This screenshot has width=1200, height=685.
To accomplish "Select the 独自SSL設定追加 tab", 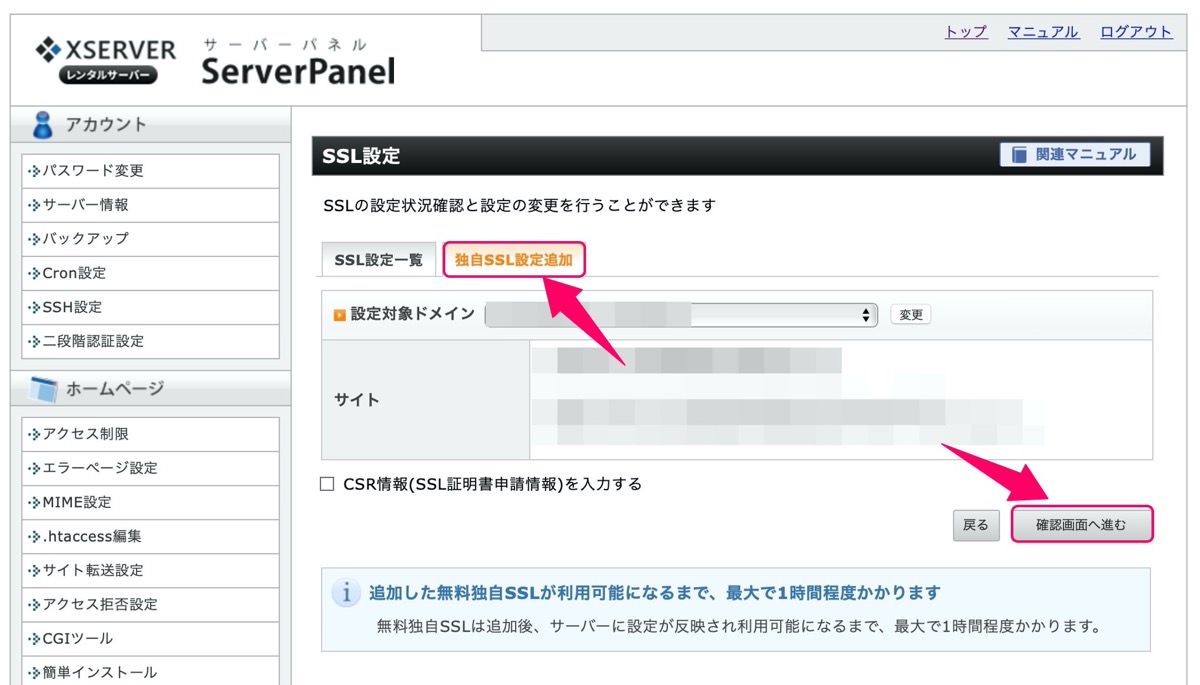I will [x=514, y=260].
